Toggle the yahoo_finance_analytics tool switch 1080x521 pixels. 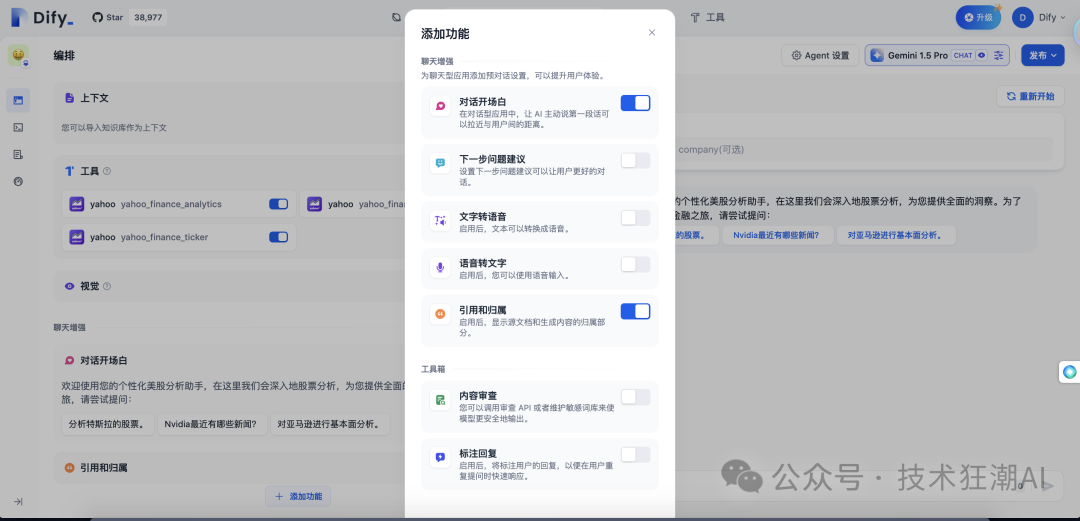278,204
